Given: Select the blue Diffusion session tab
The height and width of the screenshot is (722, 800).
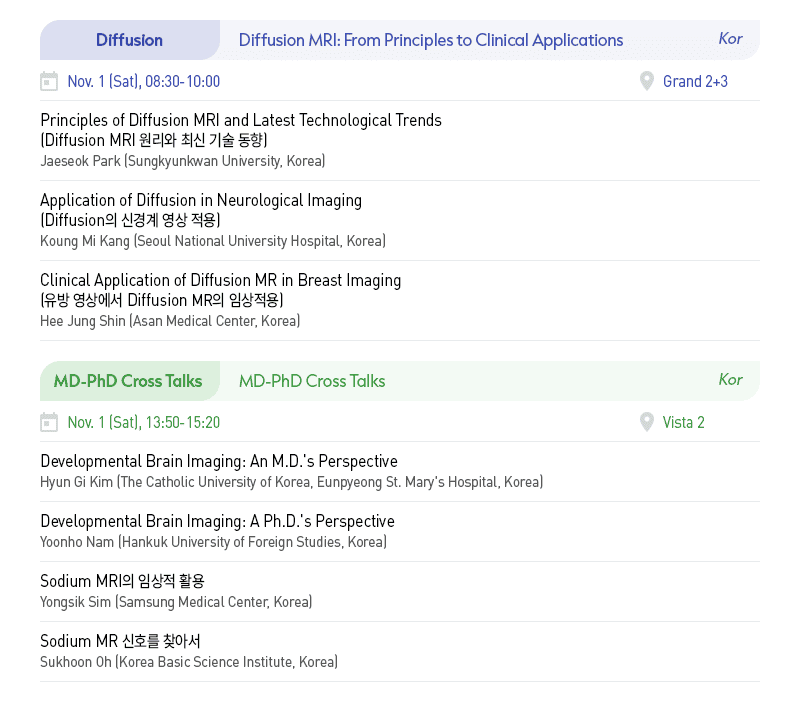Looking at the screenshot, I should [x=130, y=40].
